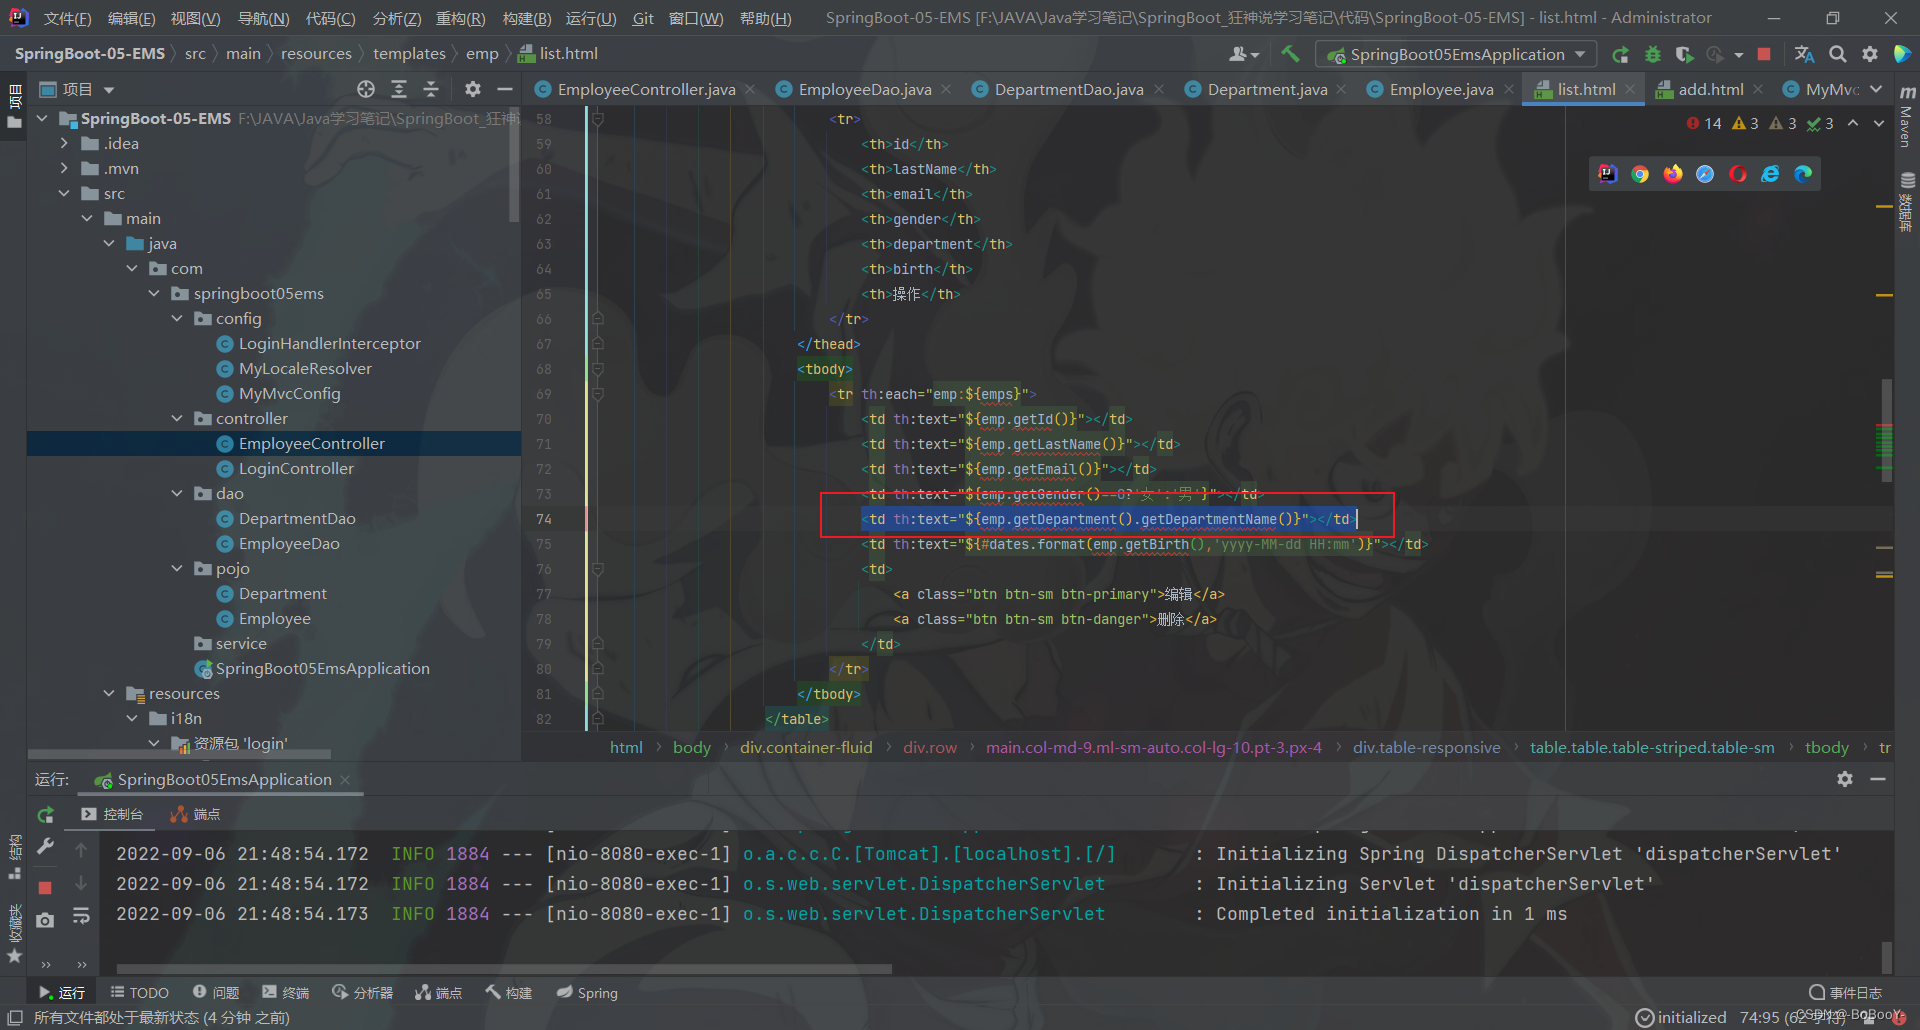Open the Department.java tab
Image resolution: width=1920 pixels, height=1030 pixels.
pos(1267,89)
